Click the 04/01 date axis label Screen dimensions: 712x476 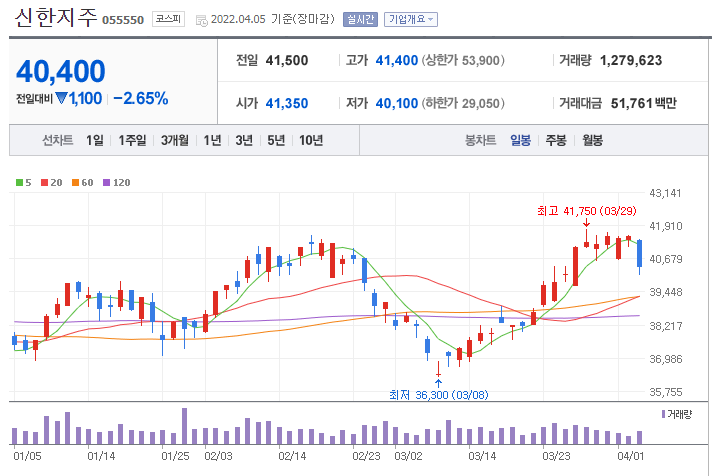click(630, 456)
